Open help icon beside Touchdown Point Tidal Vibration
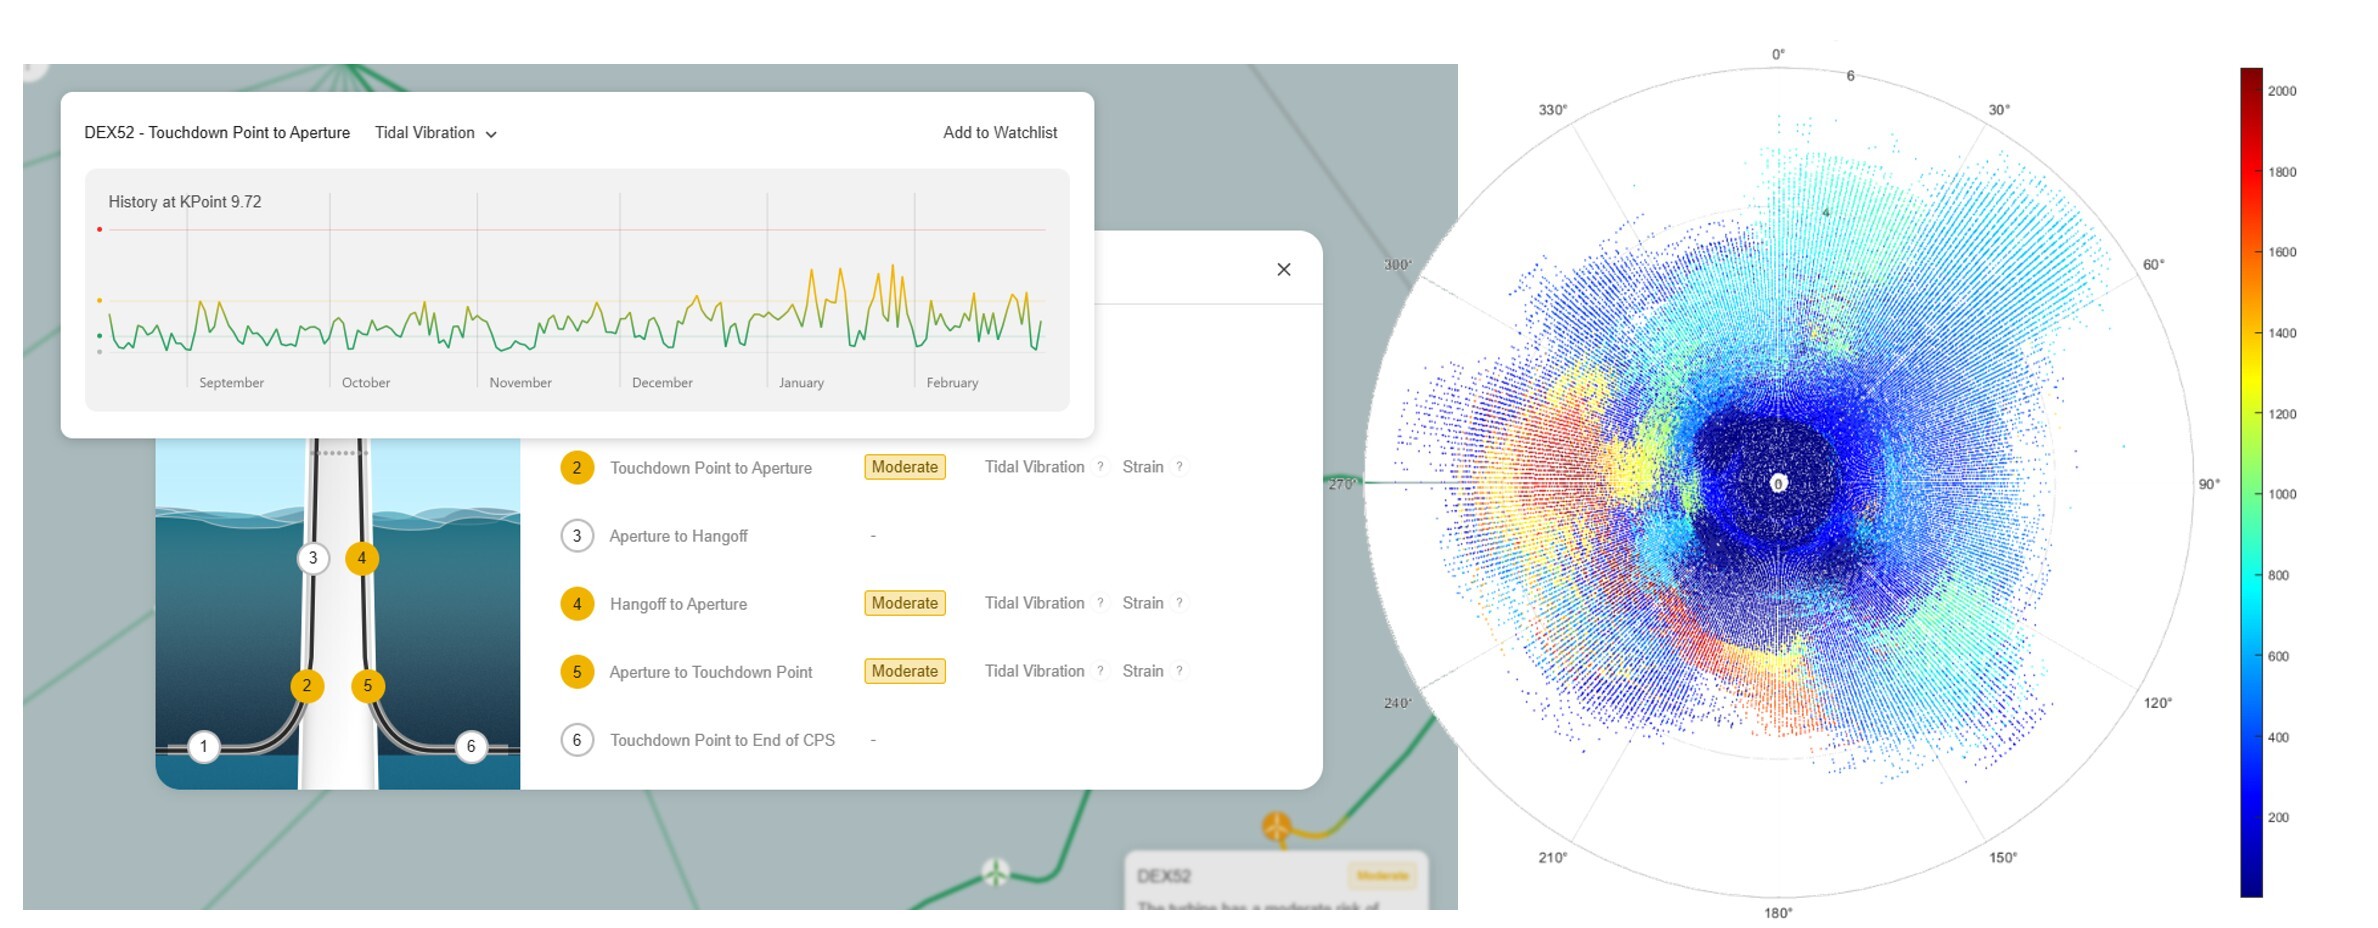This screenshot has width=2378, height=928. point(1100,467)
